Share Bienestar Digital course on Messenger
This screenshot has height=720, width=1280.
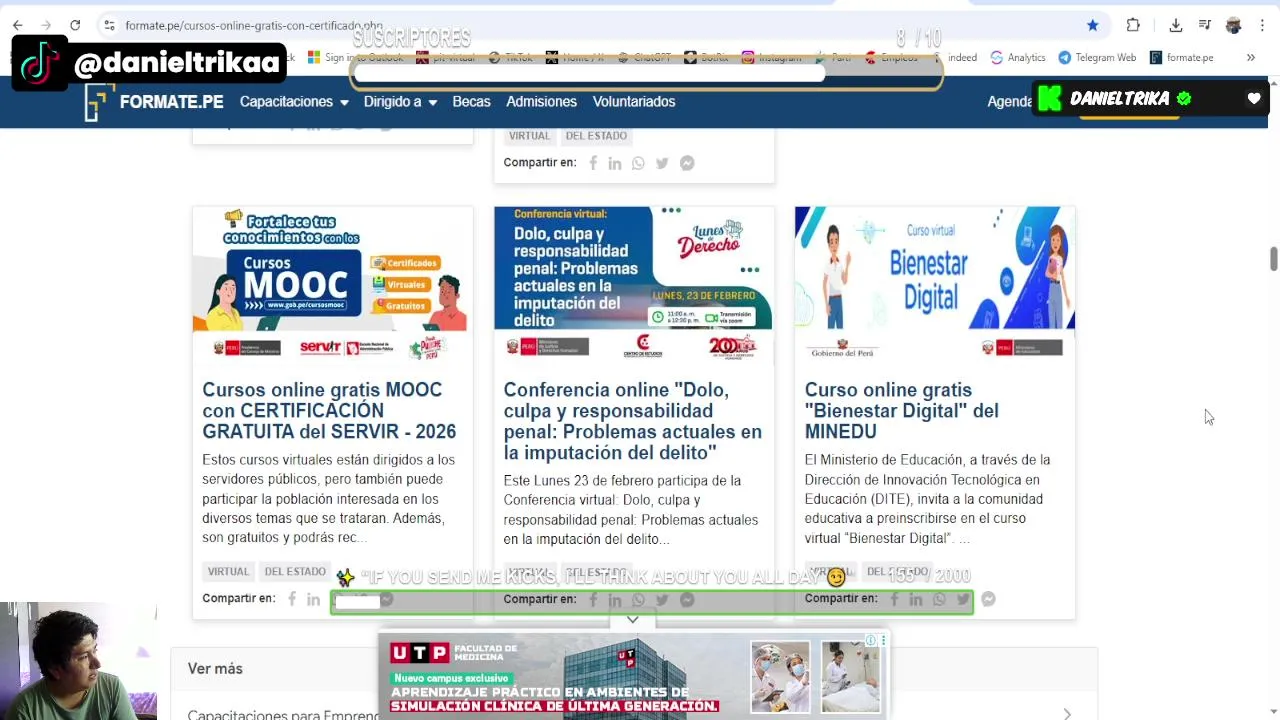click(x=988, y=599)
